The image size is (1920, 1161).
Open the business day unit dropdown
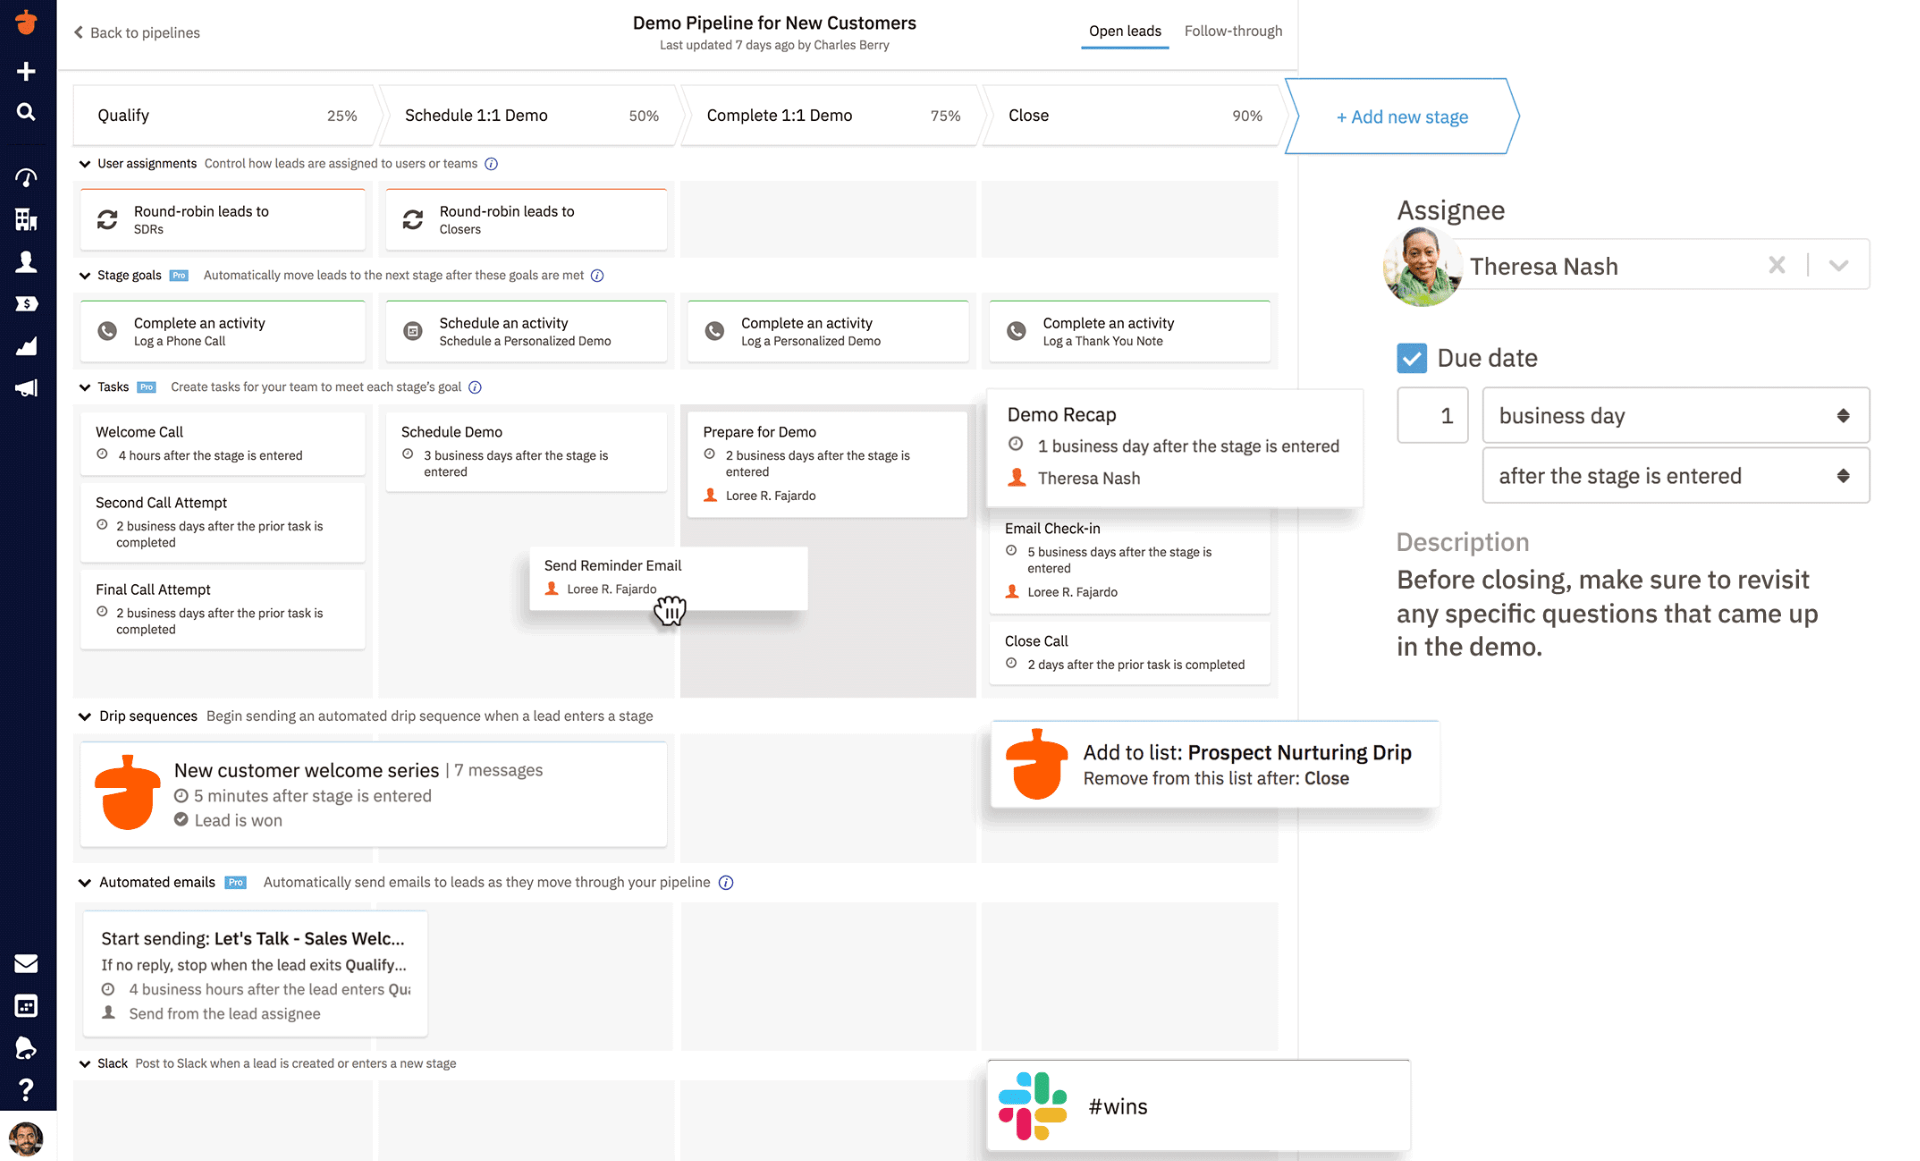point(1675,415)
